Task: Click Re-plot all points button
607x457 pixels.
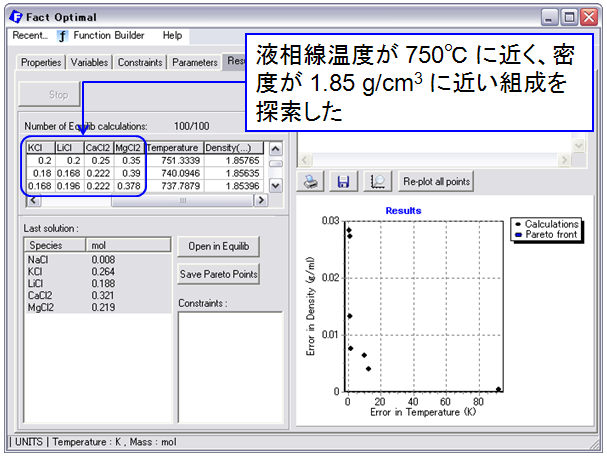Action: (436, 182)
